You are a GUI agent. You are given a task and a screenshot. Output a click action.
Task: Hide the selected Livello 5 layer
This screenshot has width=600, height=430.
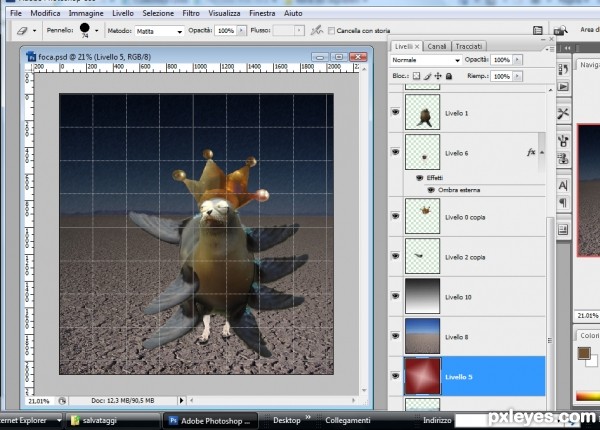pyautogui.click(x=395, y=376)
